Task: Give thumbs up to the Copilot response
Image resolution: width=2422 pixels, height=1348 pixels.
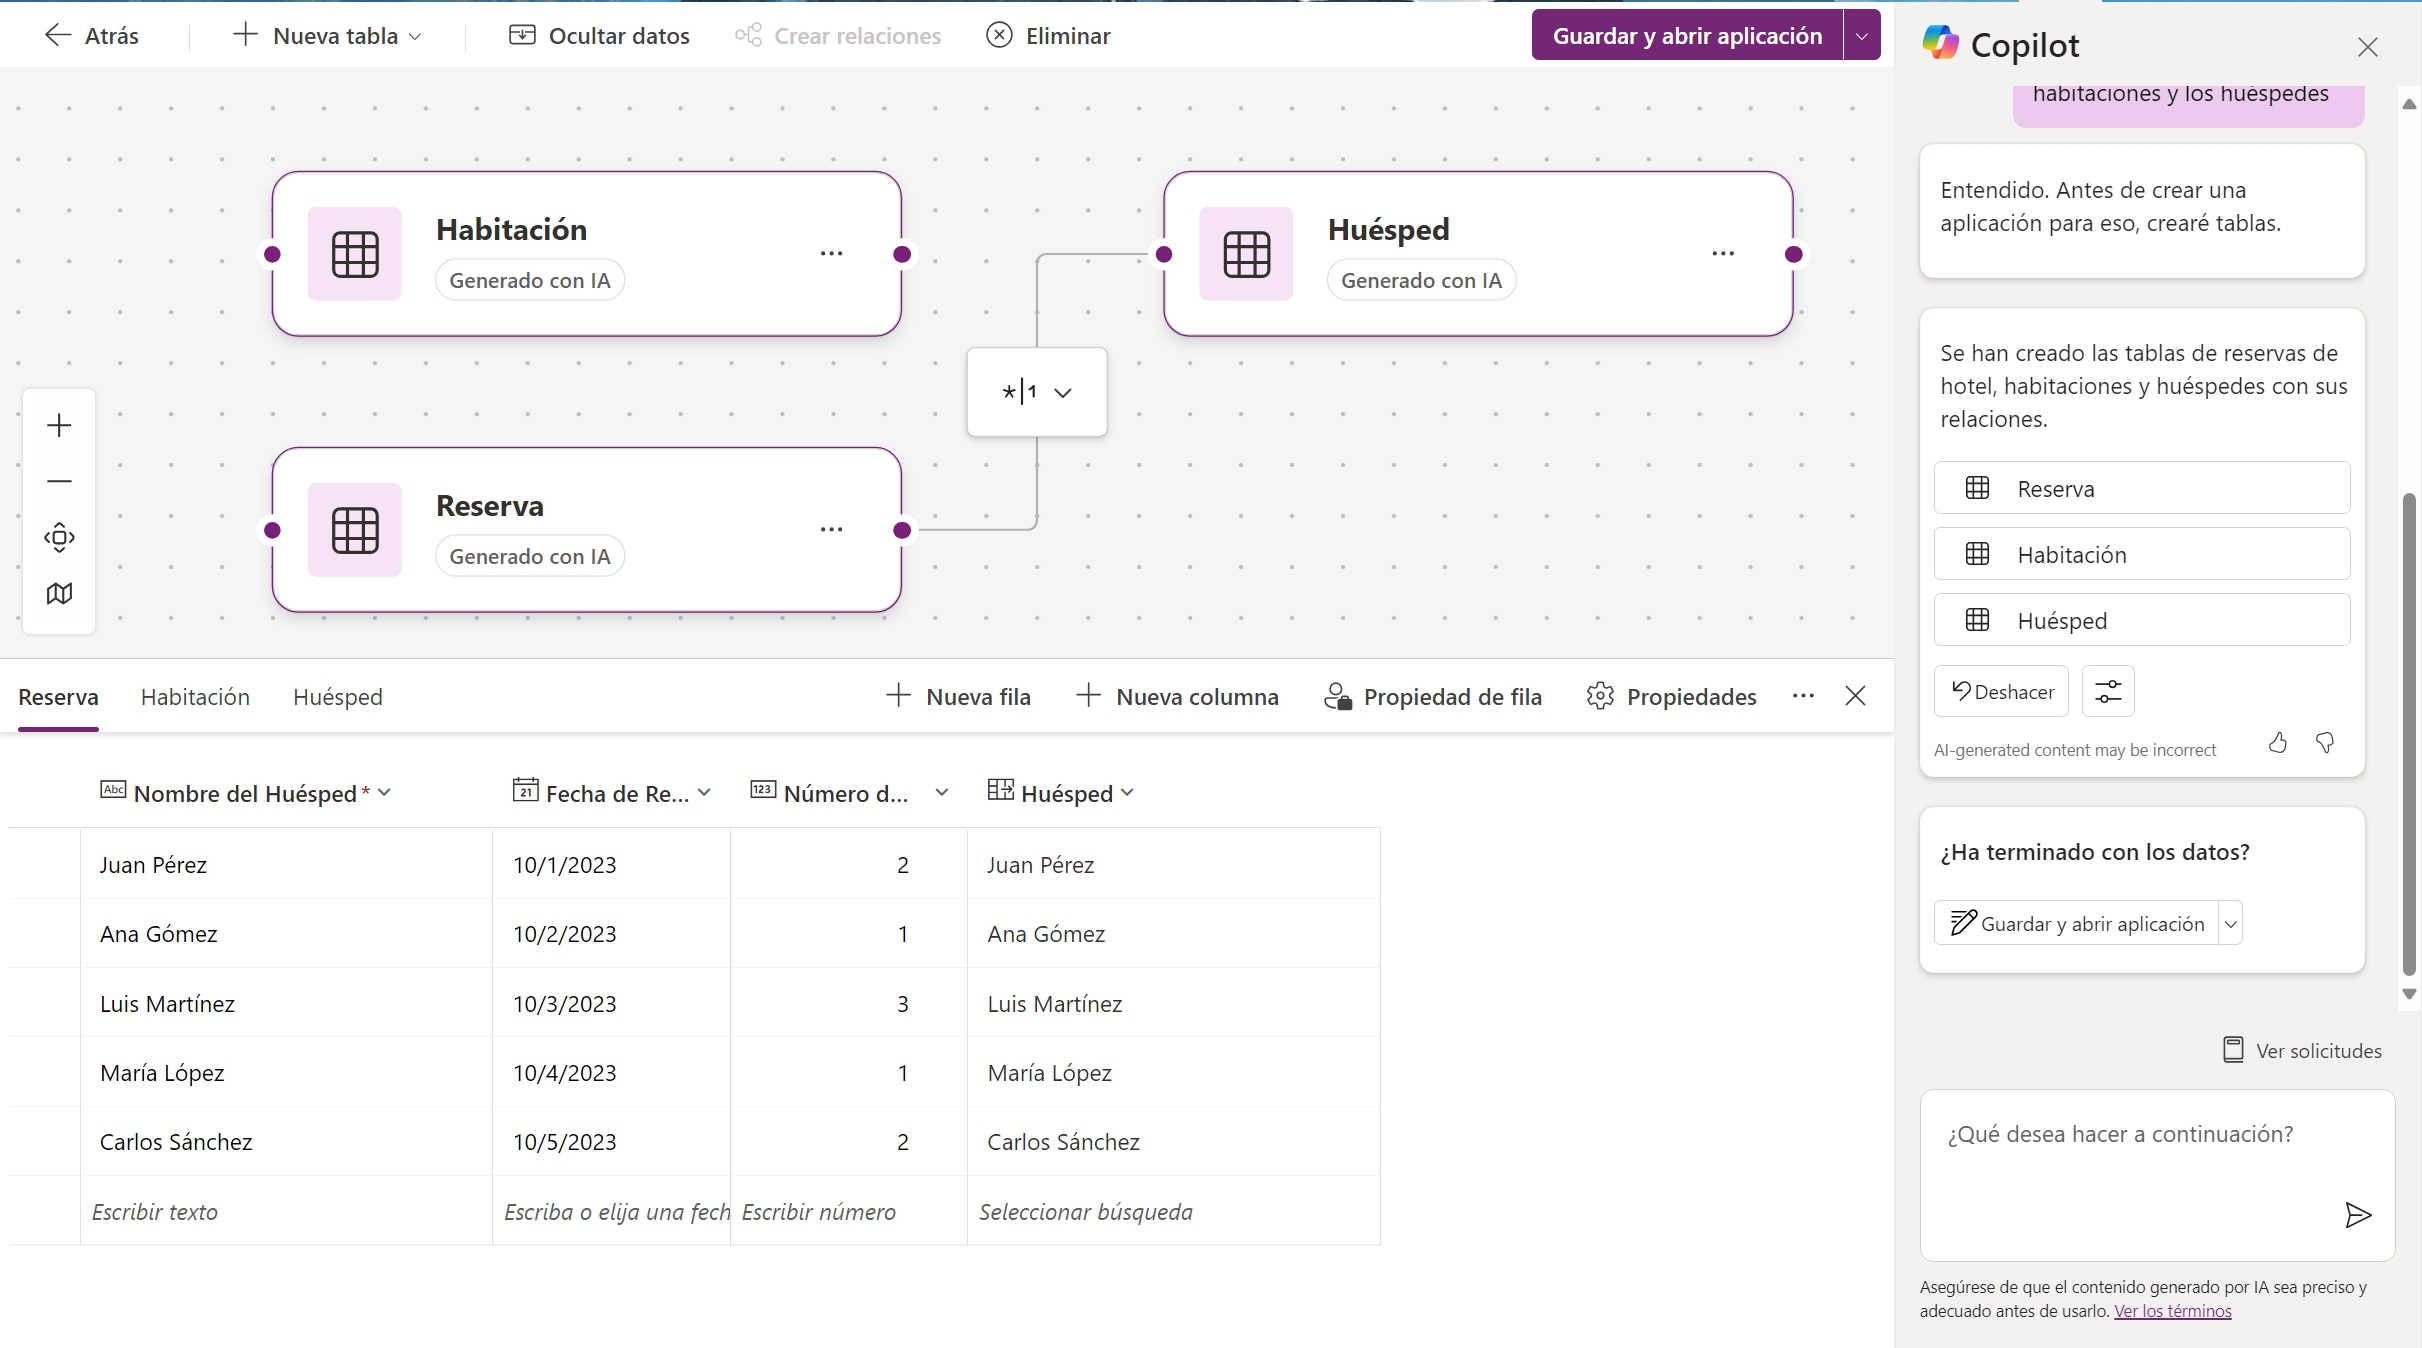Action: (x=2278, y=743)
